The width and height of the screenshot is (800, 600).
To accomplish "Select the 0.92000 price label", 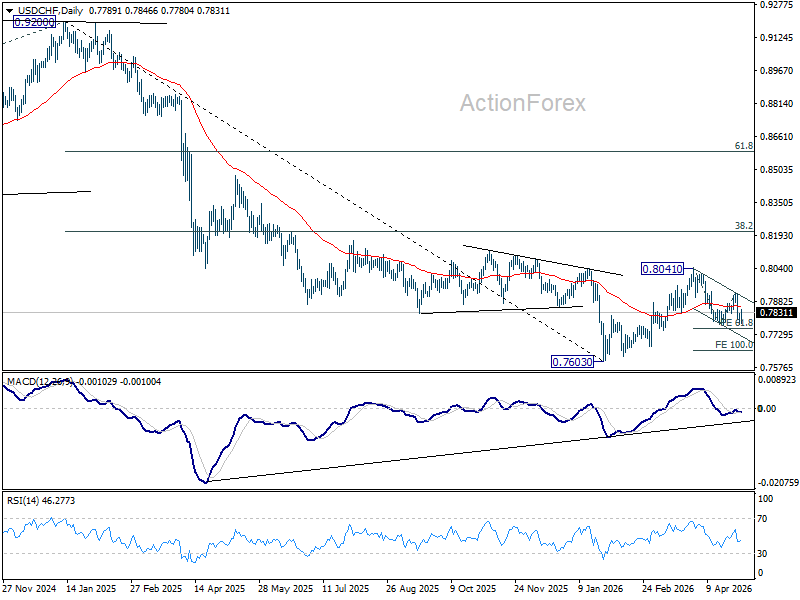I will pyautogui.click(x=34, y=22).
